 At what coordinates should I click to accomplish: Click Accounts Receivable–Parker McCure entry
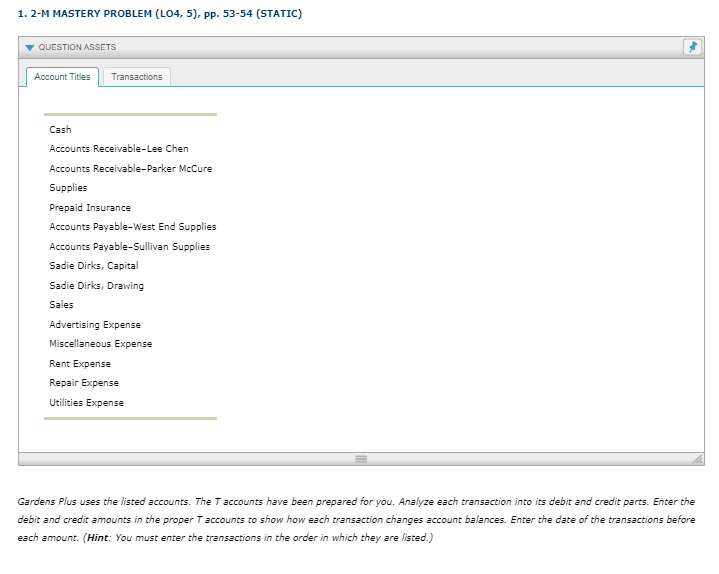[x=131, y=169]
